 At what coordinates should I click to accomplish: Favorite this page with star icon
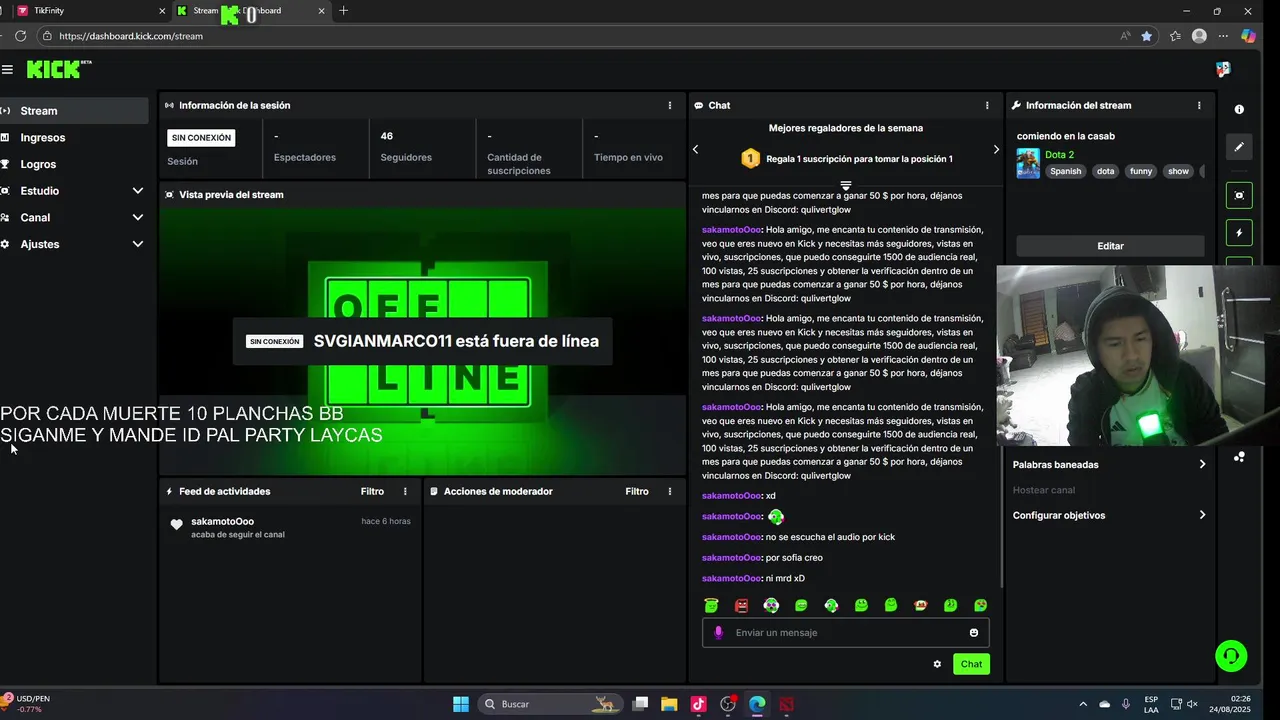[1146, 36]
